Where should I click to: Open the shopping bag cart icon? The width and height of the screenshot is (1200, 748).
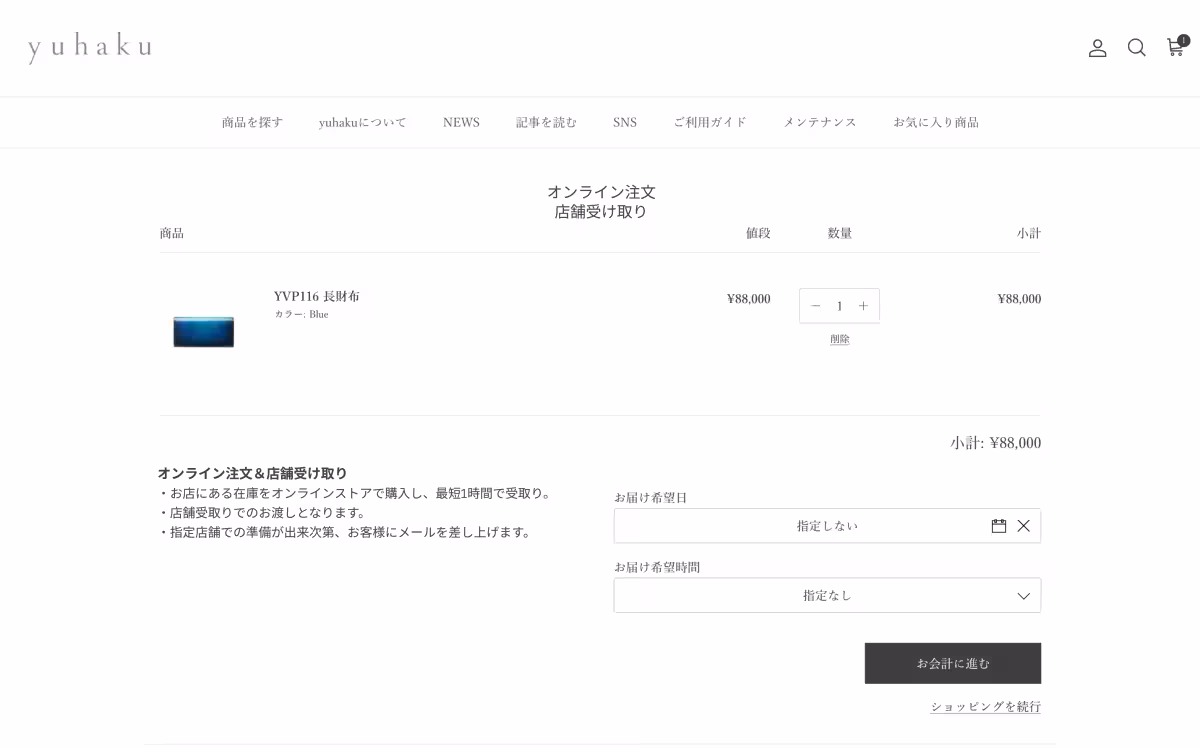click(x=1175, y=48)
